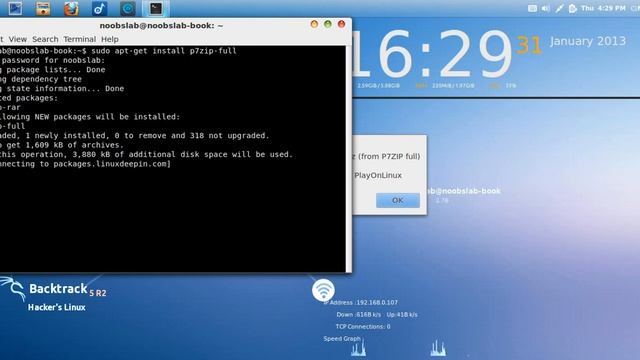640x360 pixels.
Task: Click the 'Up: 418 k/s' widget text
Action: (402, 315)
